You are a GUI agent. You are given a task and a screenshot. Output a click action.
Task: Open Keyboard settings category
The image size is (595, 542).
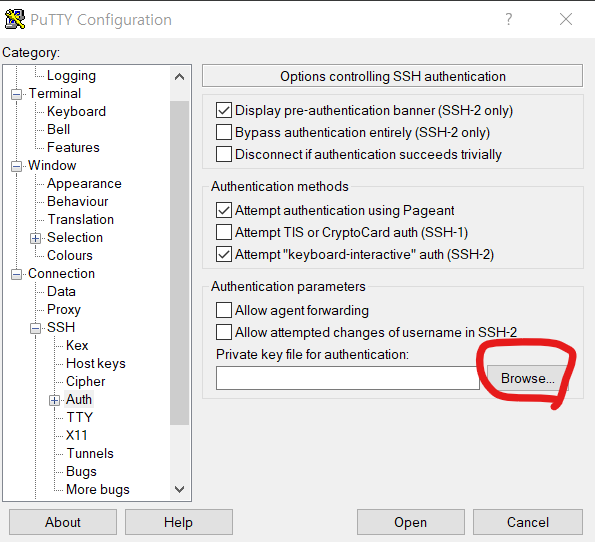pos(76,111)
